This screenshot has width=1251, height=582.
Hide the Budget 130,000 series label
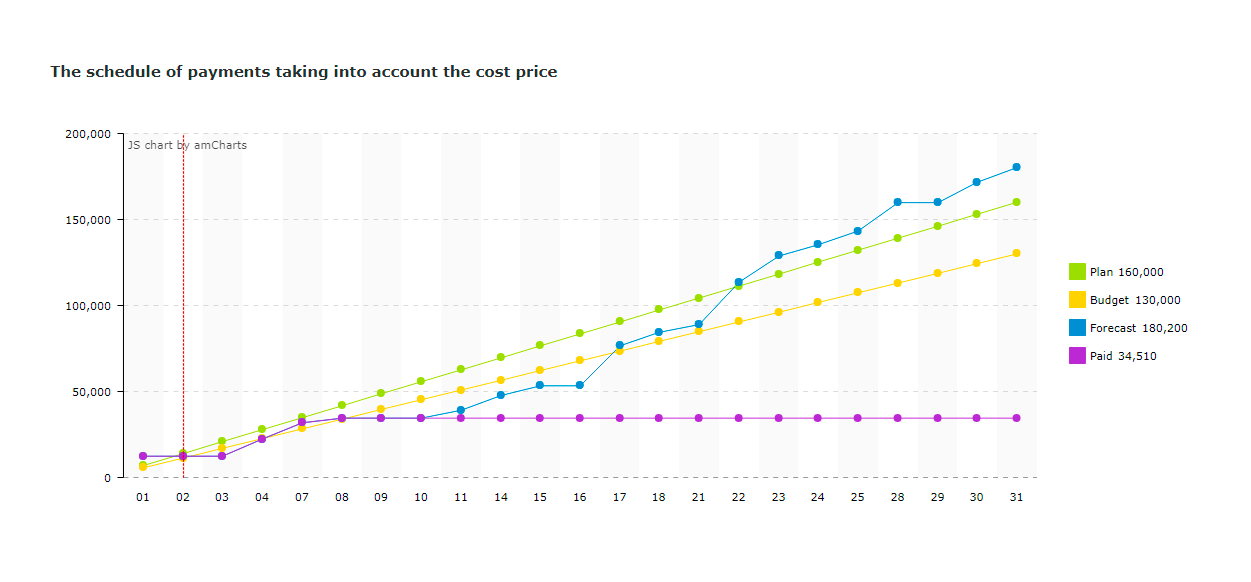[1135, 300]
